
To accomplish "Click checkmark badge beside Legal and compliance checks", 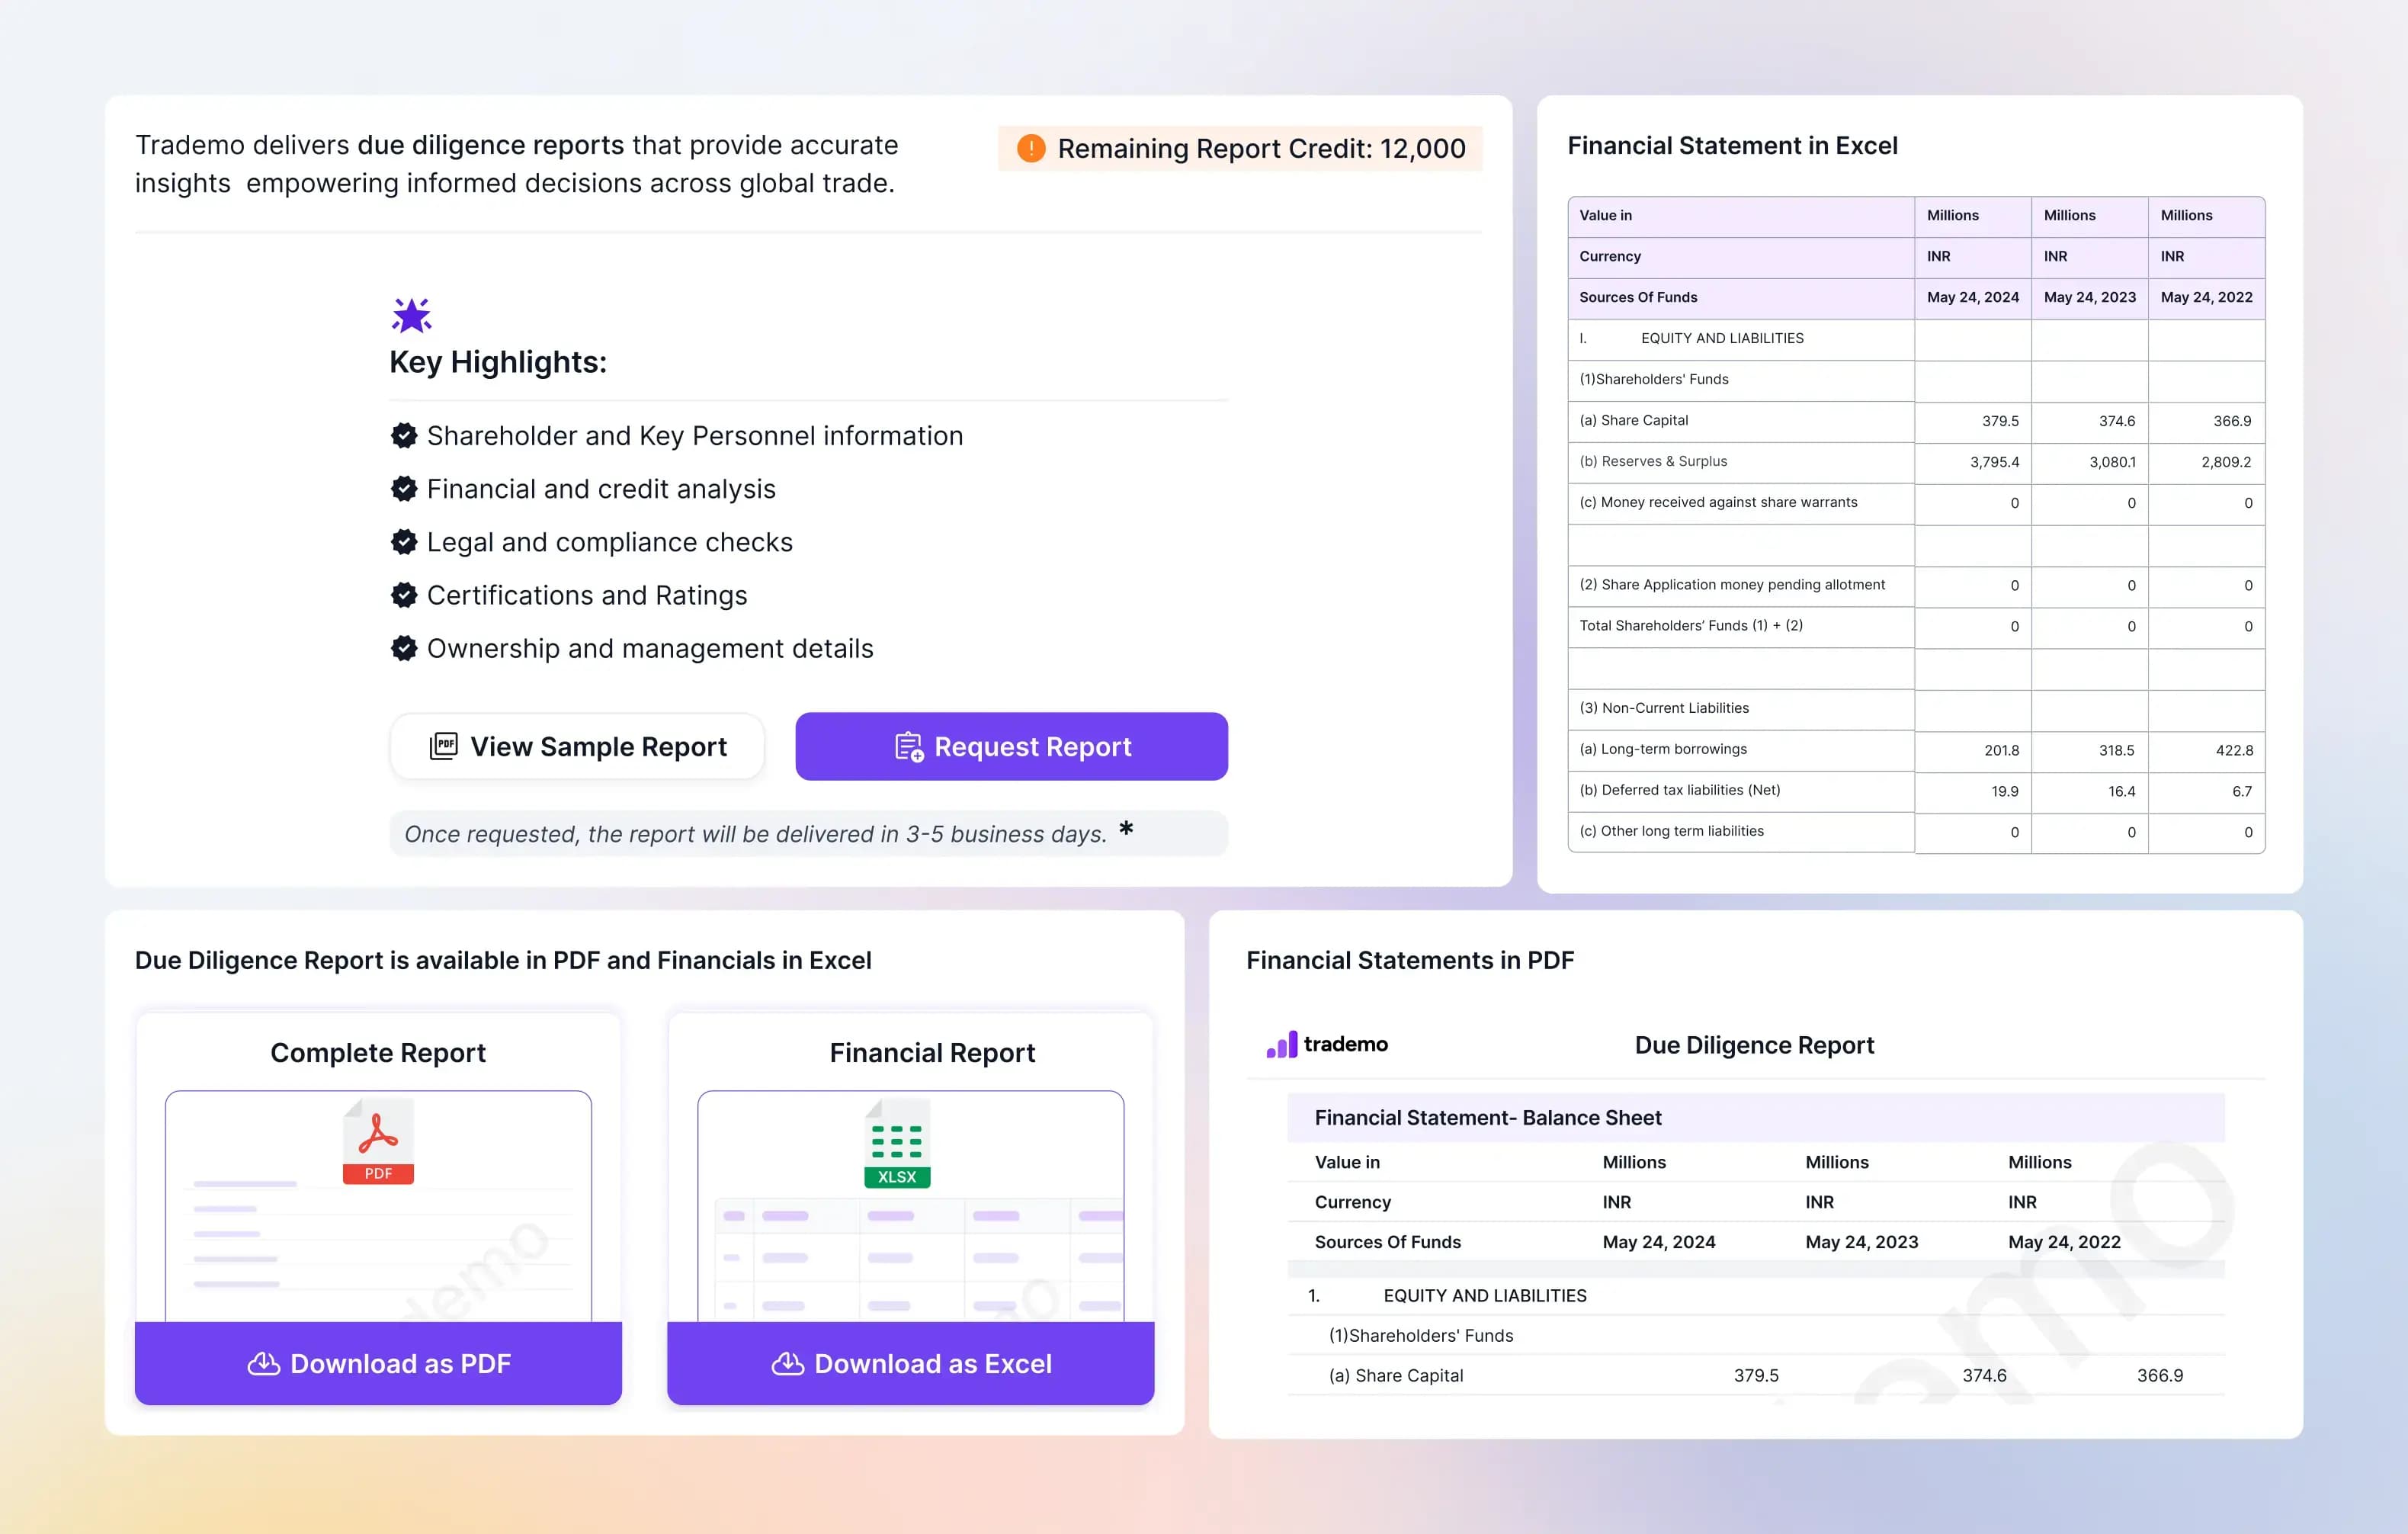I will 404,542.
